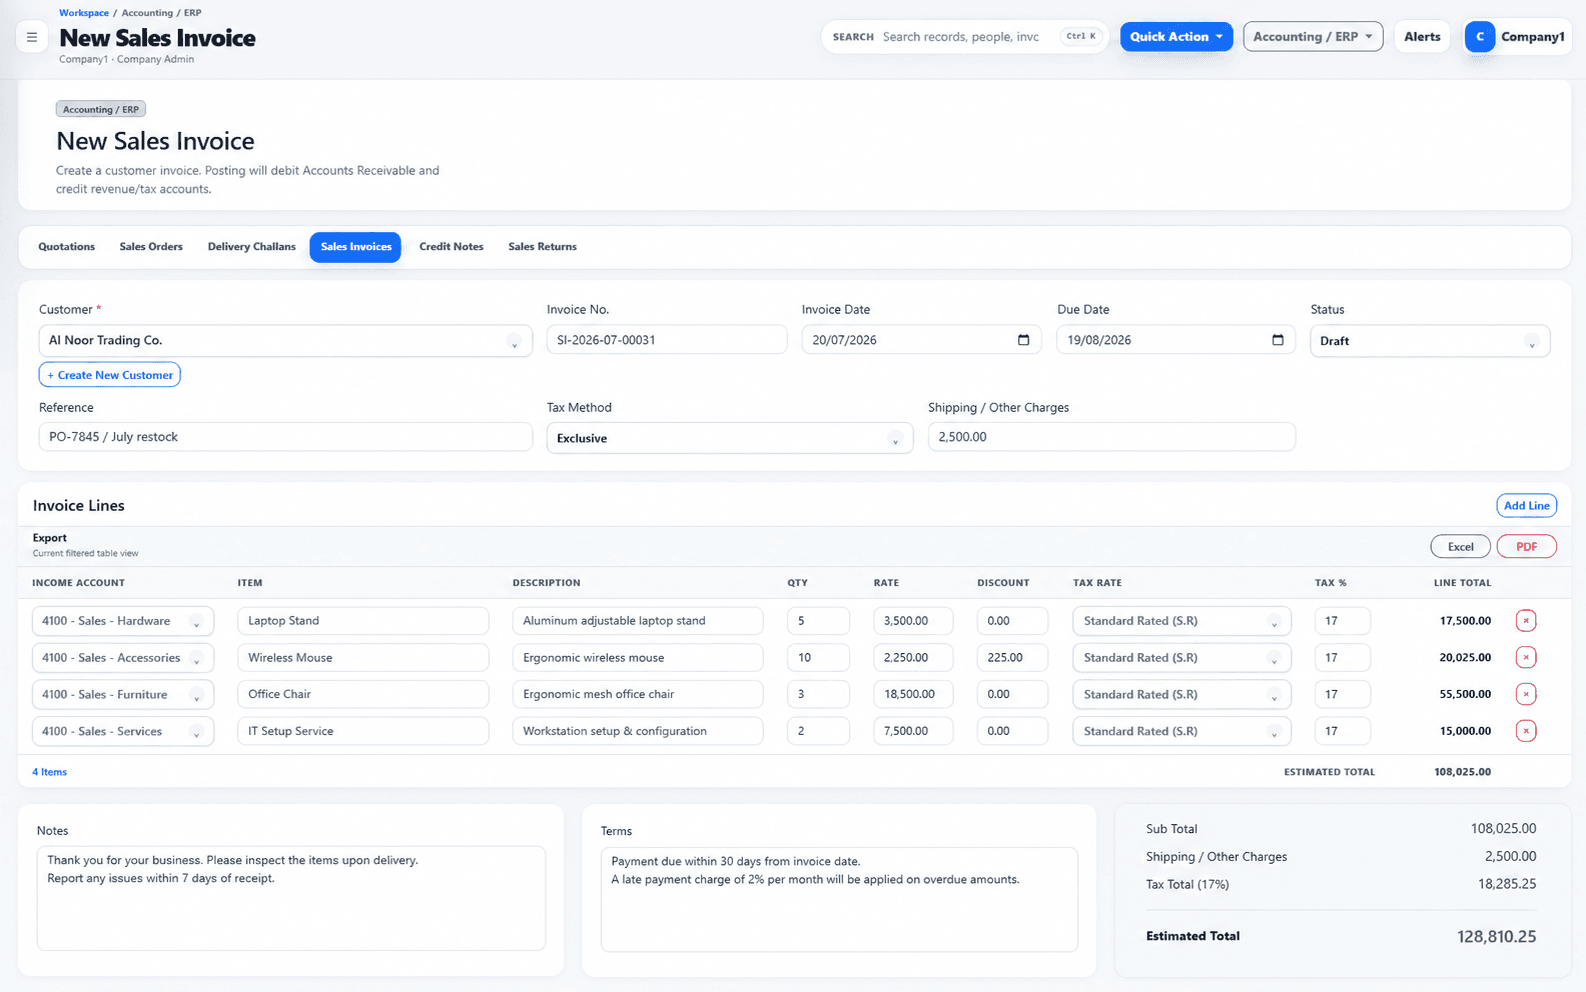1586x992 pixels.
Task: Edit discount 225.00 on Wireless Mouse line
Action: click(1012, 658)
